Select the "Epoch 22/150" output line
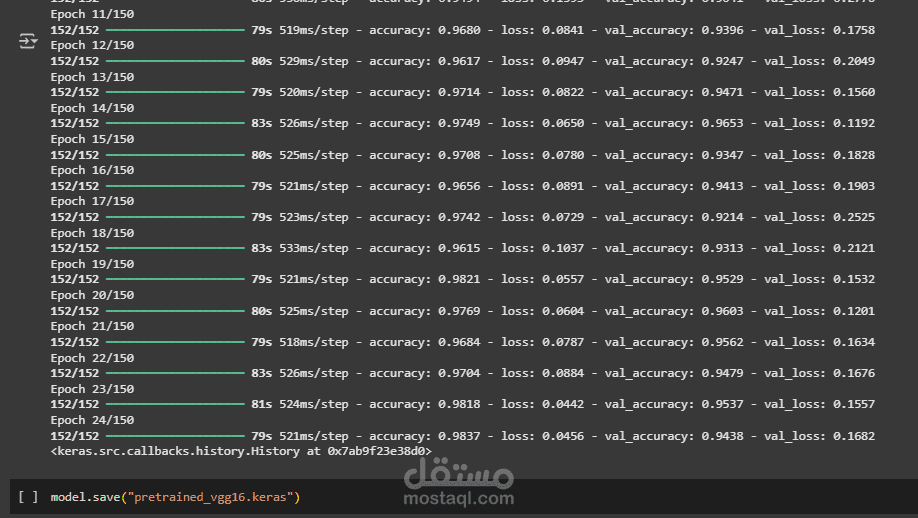This screenshot has width=918, height=518. (92, 358)
